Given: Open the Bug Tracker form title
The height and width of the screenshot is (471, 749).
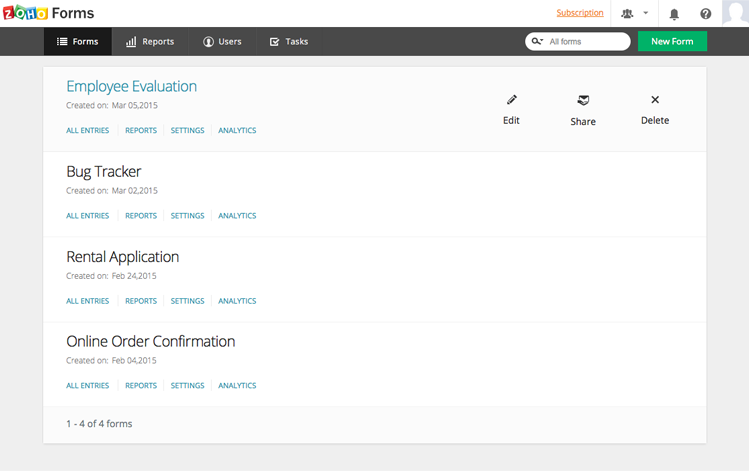Looking at the screenshot, I should 104,171.
